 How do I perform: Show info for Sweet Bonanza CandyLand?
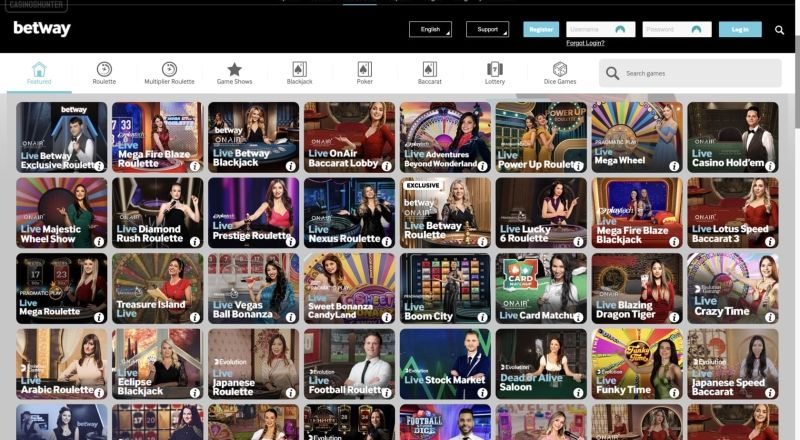pos(387,317)
